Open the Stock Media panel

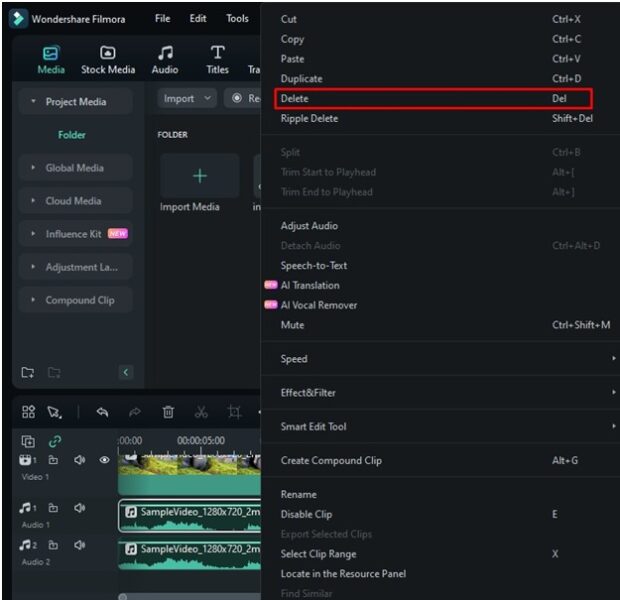pyautogui.click(x=108, y=59)
